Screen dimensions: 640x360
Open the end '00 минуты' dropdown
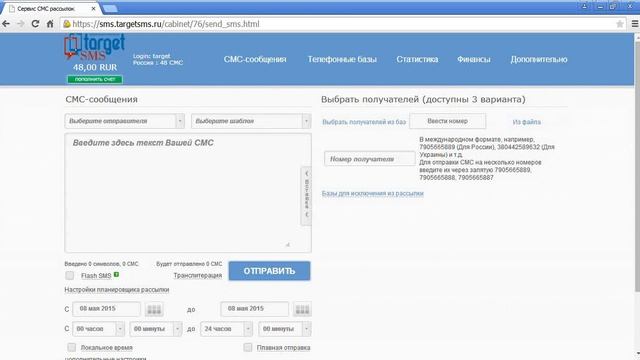point(285,329)
